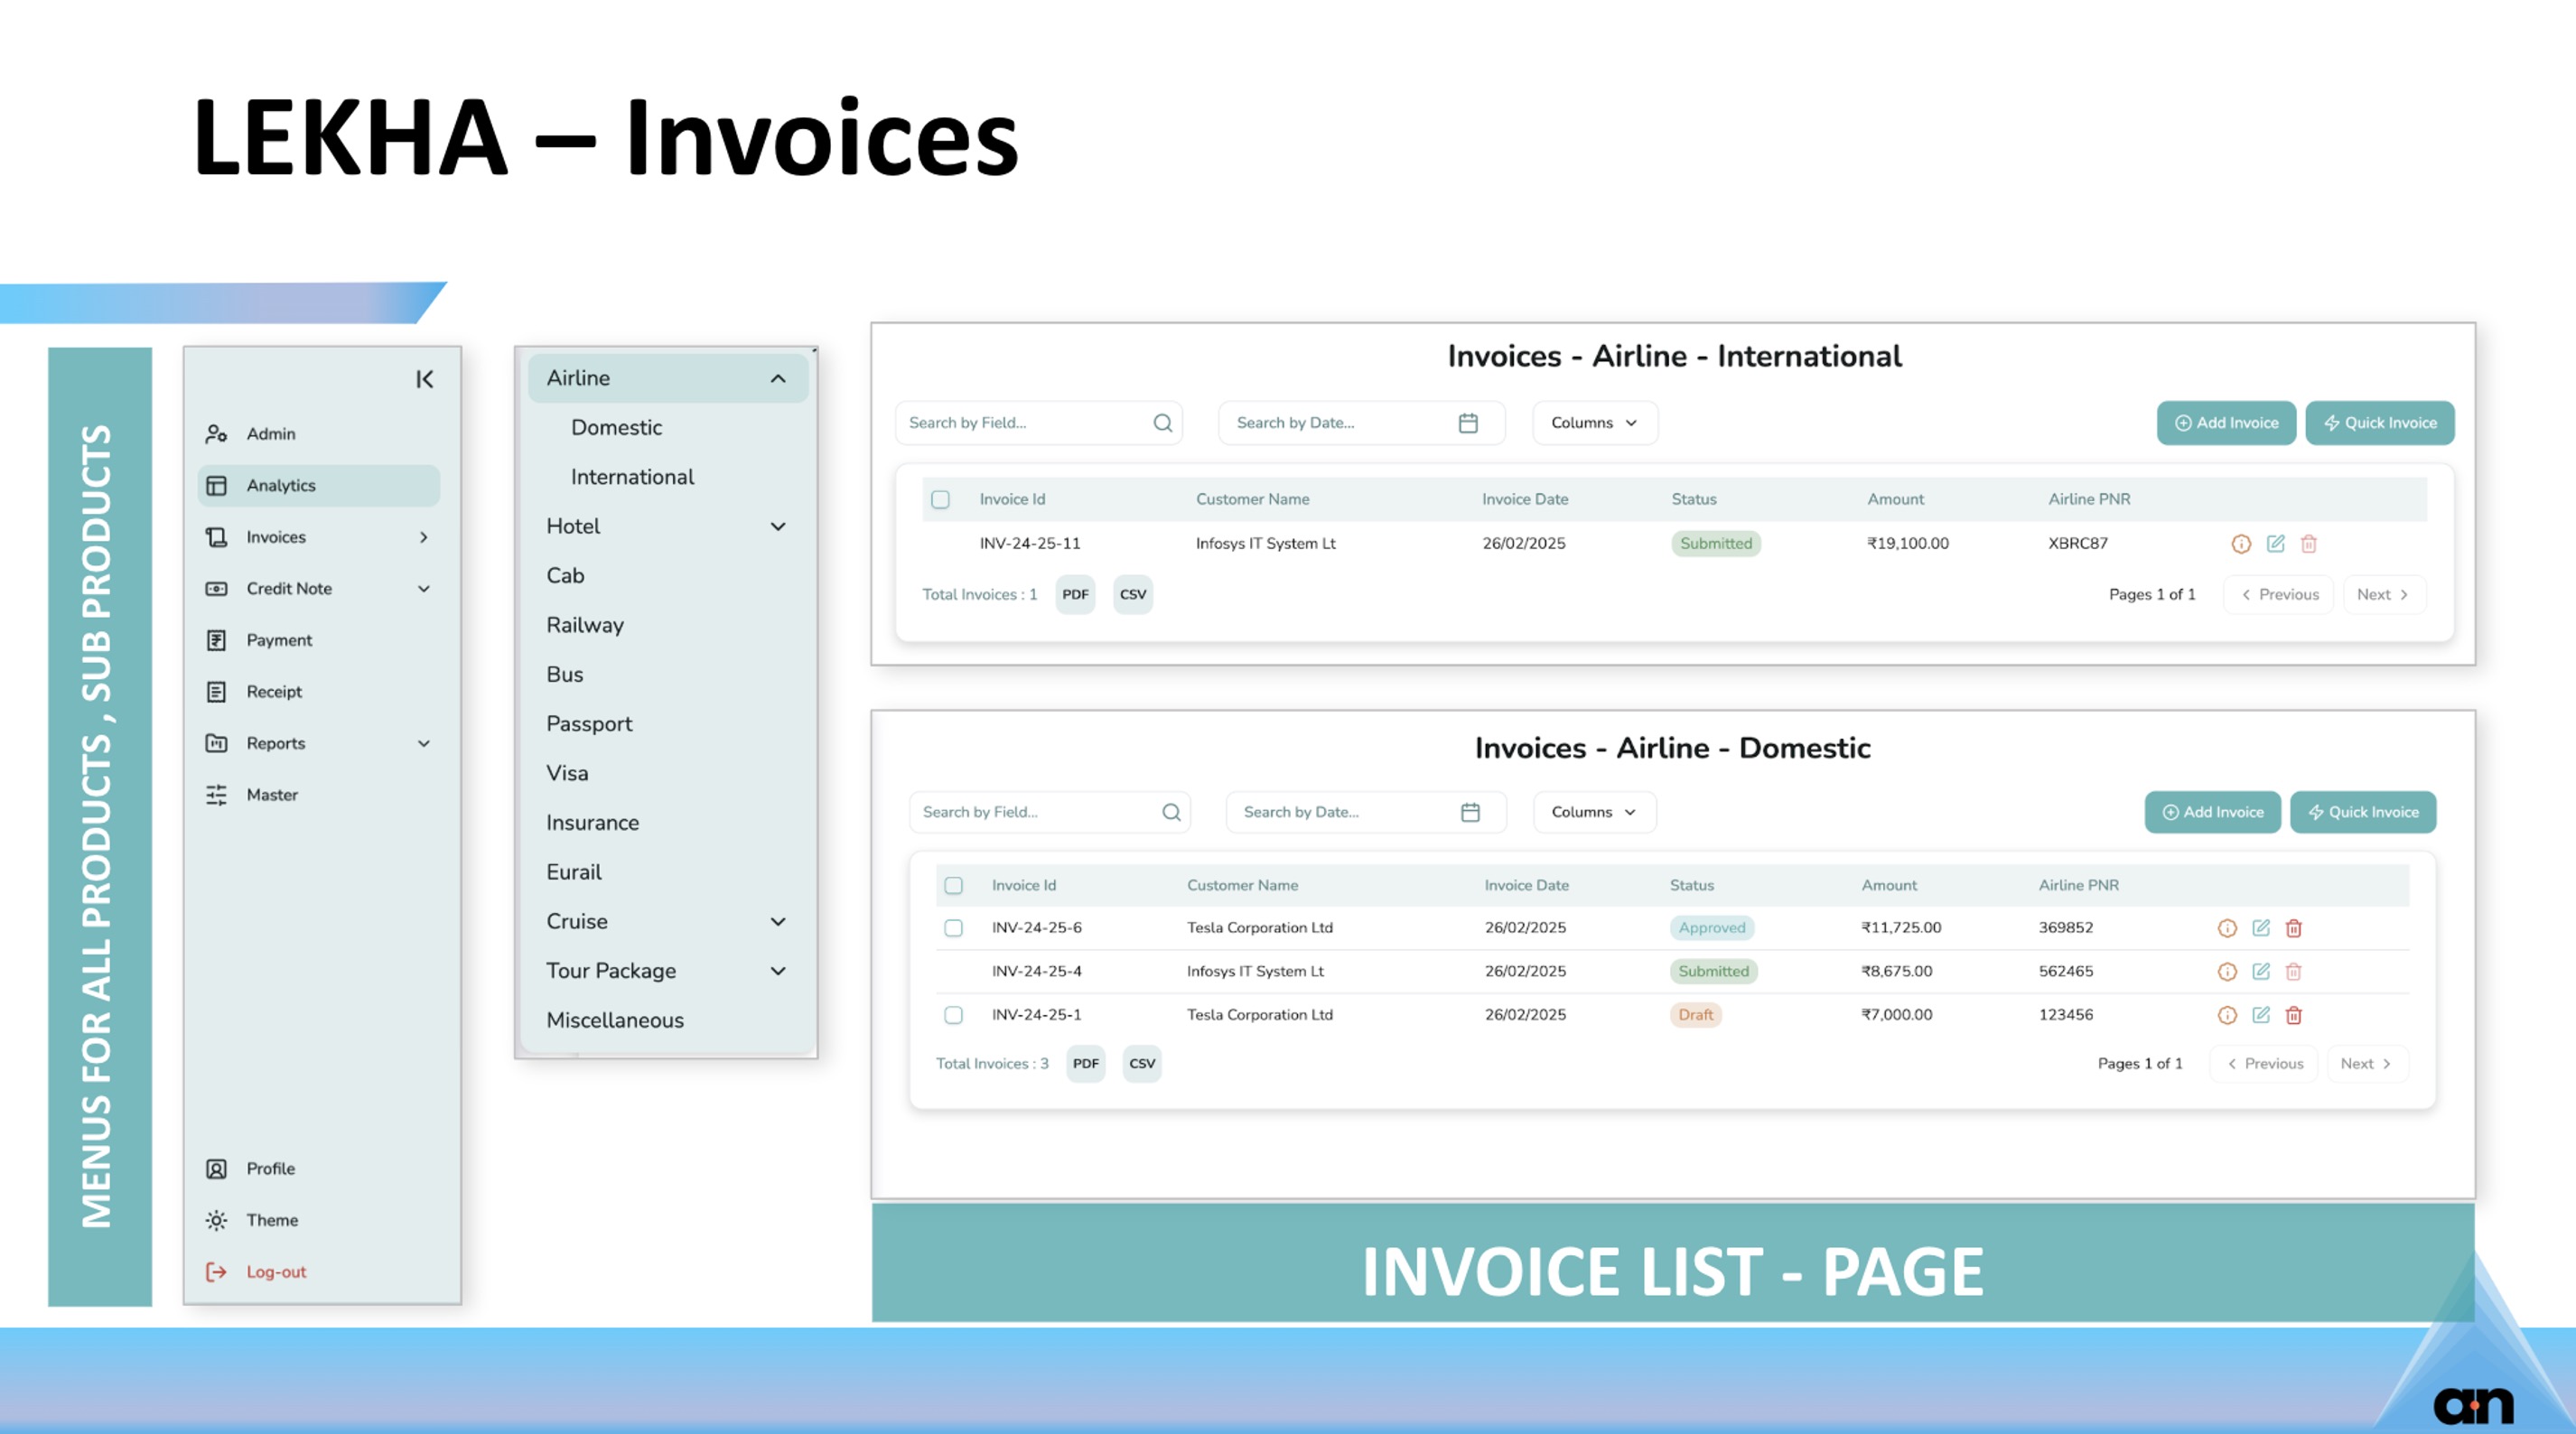Open Theme settings via sun icon
Viewport: 2576px width, 1434px height.
pos(216,1219)
